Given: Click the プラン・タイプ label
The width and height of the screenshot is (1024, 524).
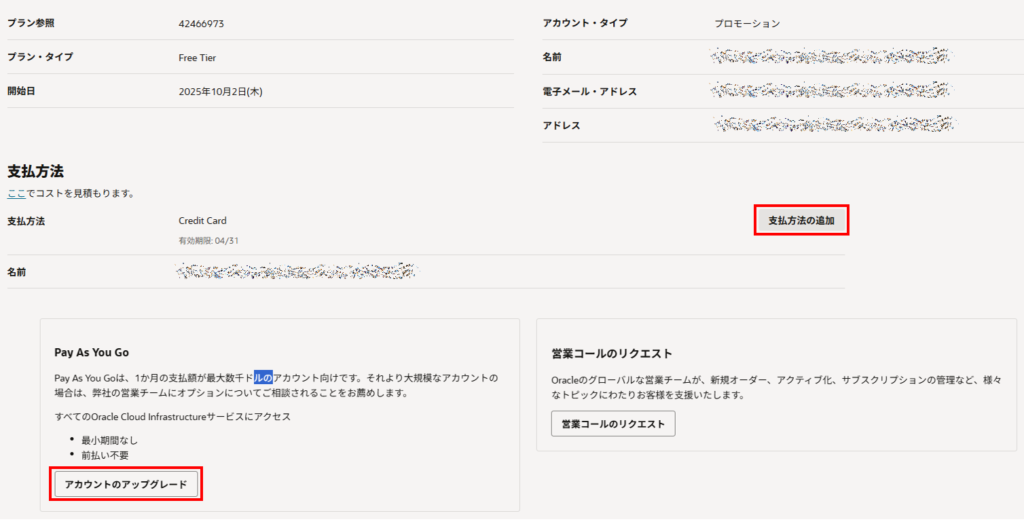Looking at the screenshot, I should pos(40,58).
